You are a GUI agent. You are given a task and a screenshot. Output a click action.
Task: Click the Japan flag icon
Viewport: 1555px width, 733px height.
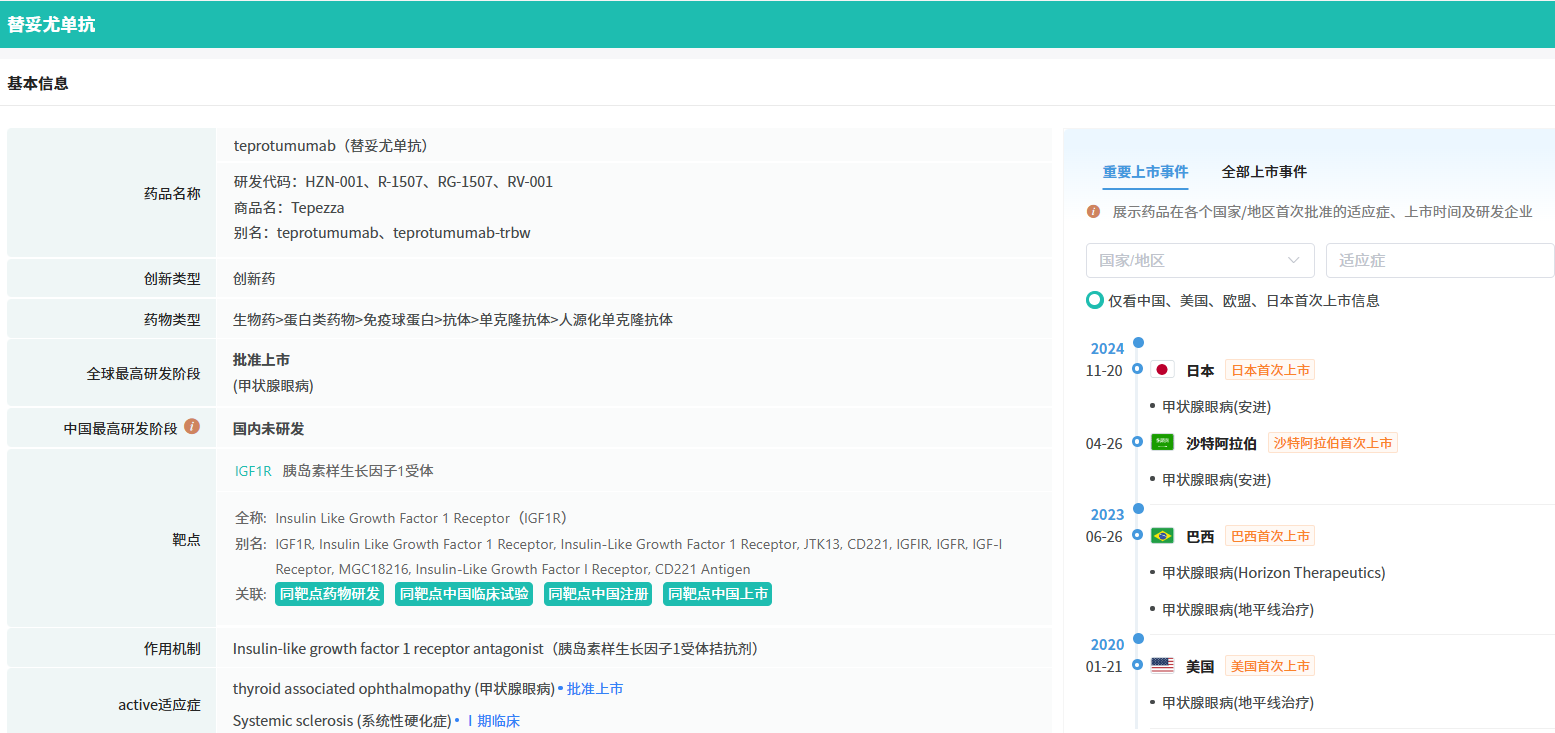click(x=1161, y=370)
